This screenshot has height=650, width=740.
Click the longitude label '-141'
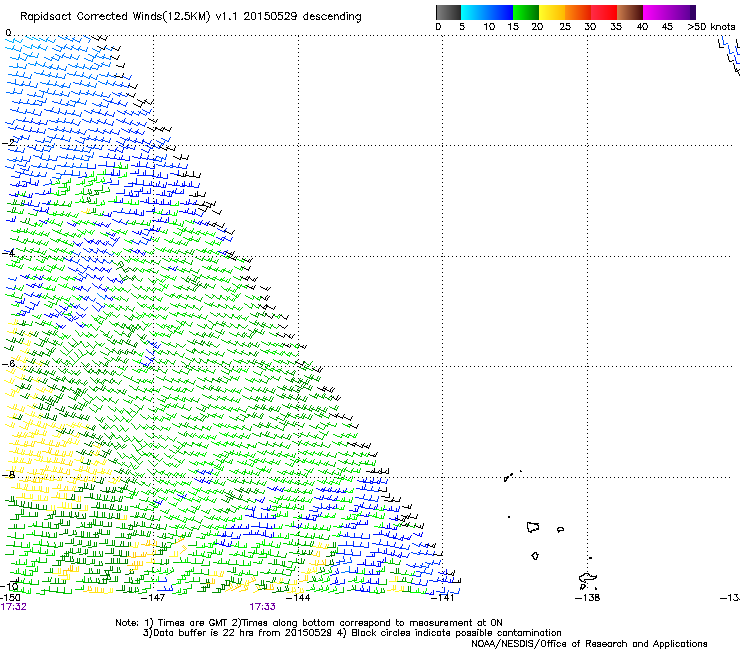coord(442,598)
